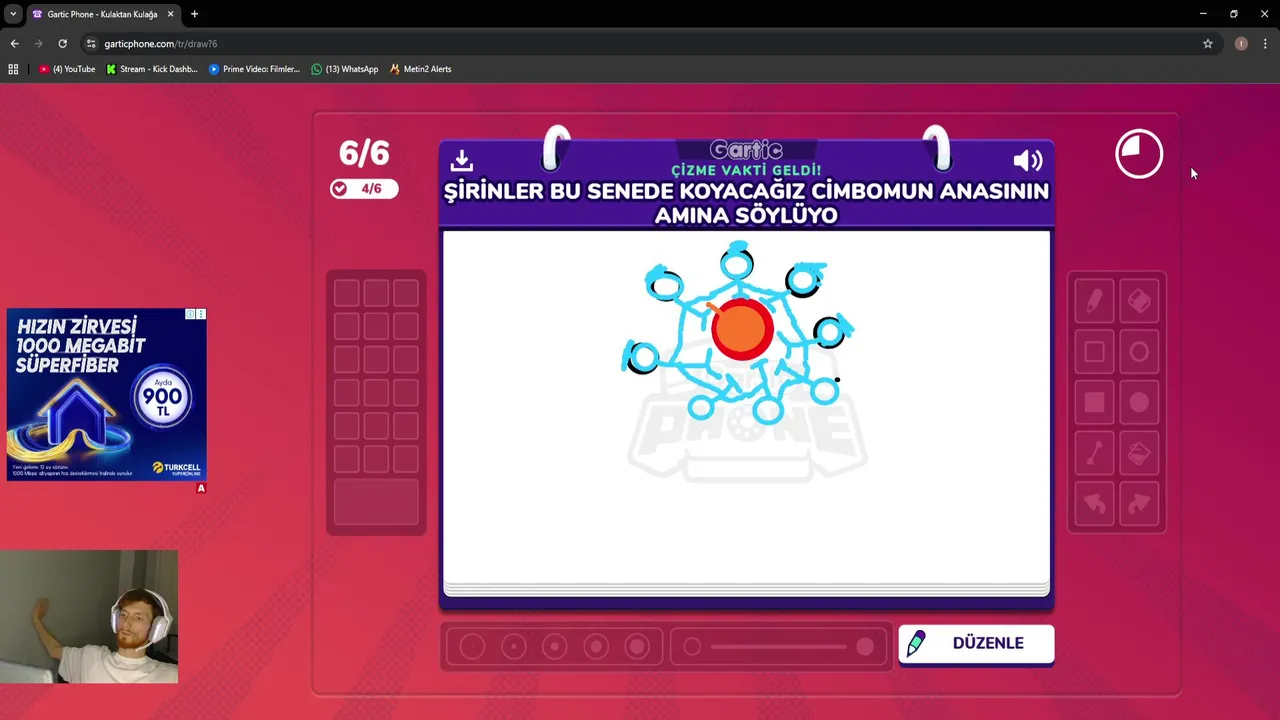The image size is (1280, 720).
Task: Click the undo arrow in tools panel
Action: [x=1094, y=505]
